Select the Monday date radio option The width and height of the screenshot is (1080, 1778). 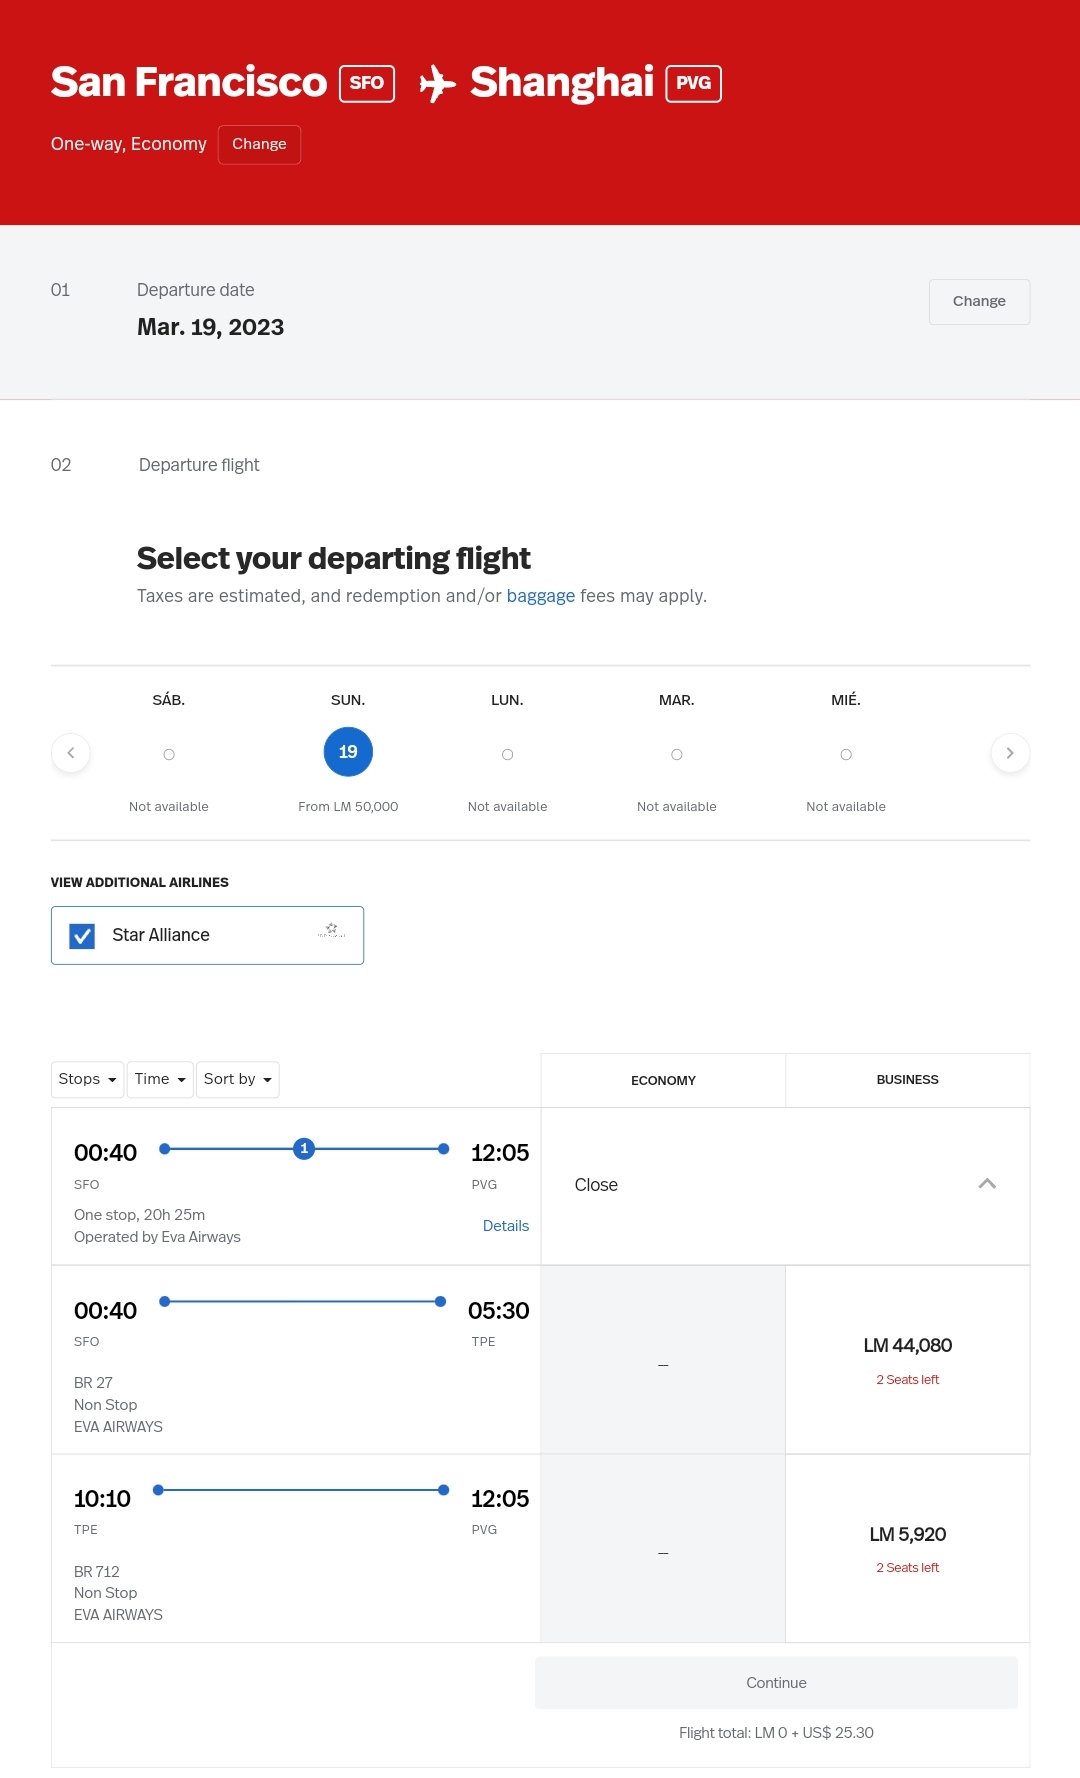(x=507, y=755)
